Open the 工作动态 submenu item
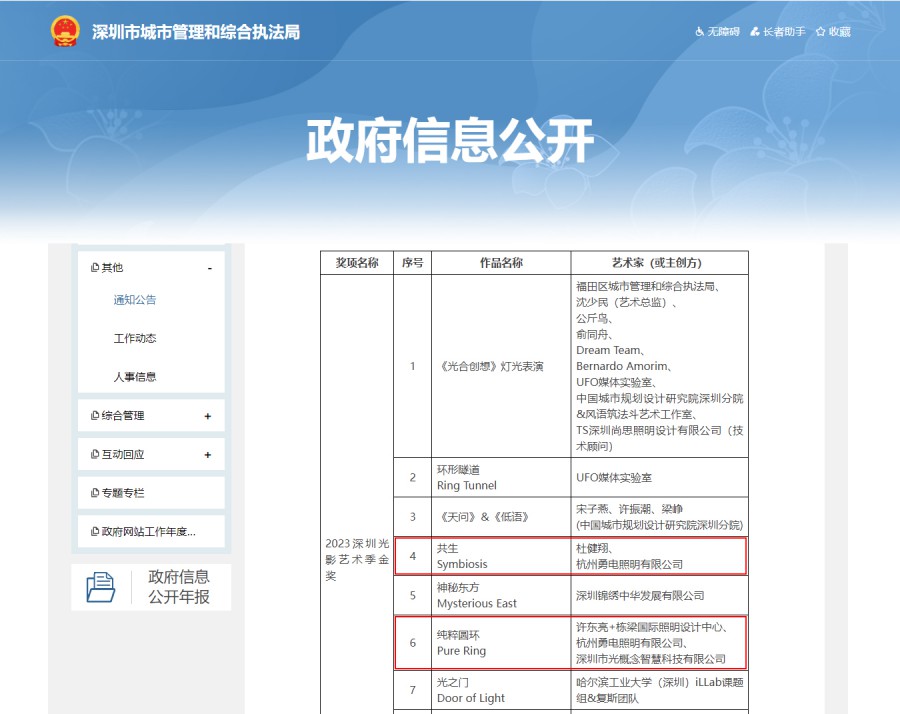 click(x=135, y=339)
